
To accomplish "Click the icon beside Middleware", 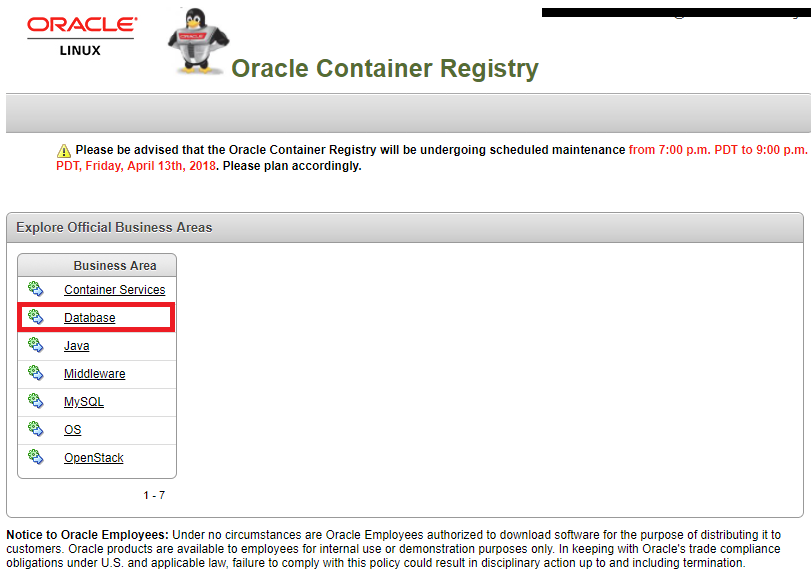I will [x=35, y=373].
